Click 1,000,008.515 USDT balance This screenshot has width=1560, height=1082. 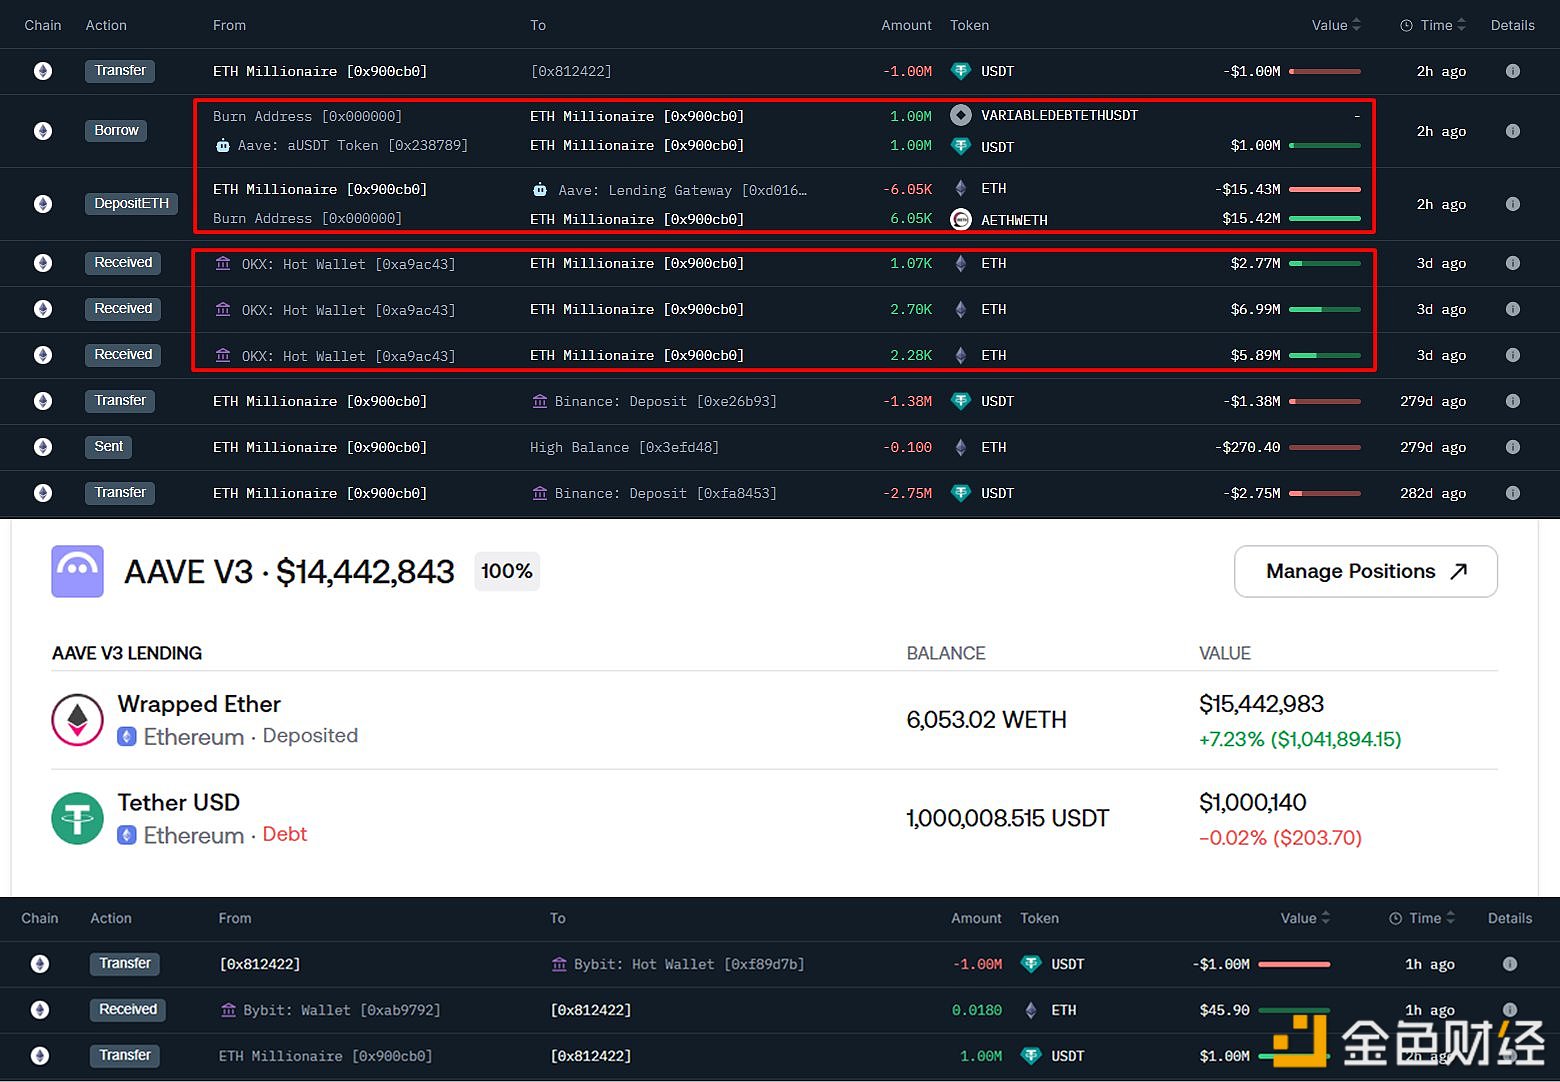click(1007, 818)
